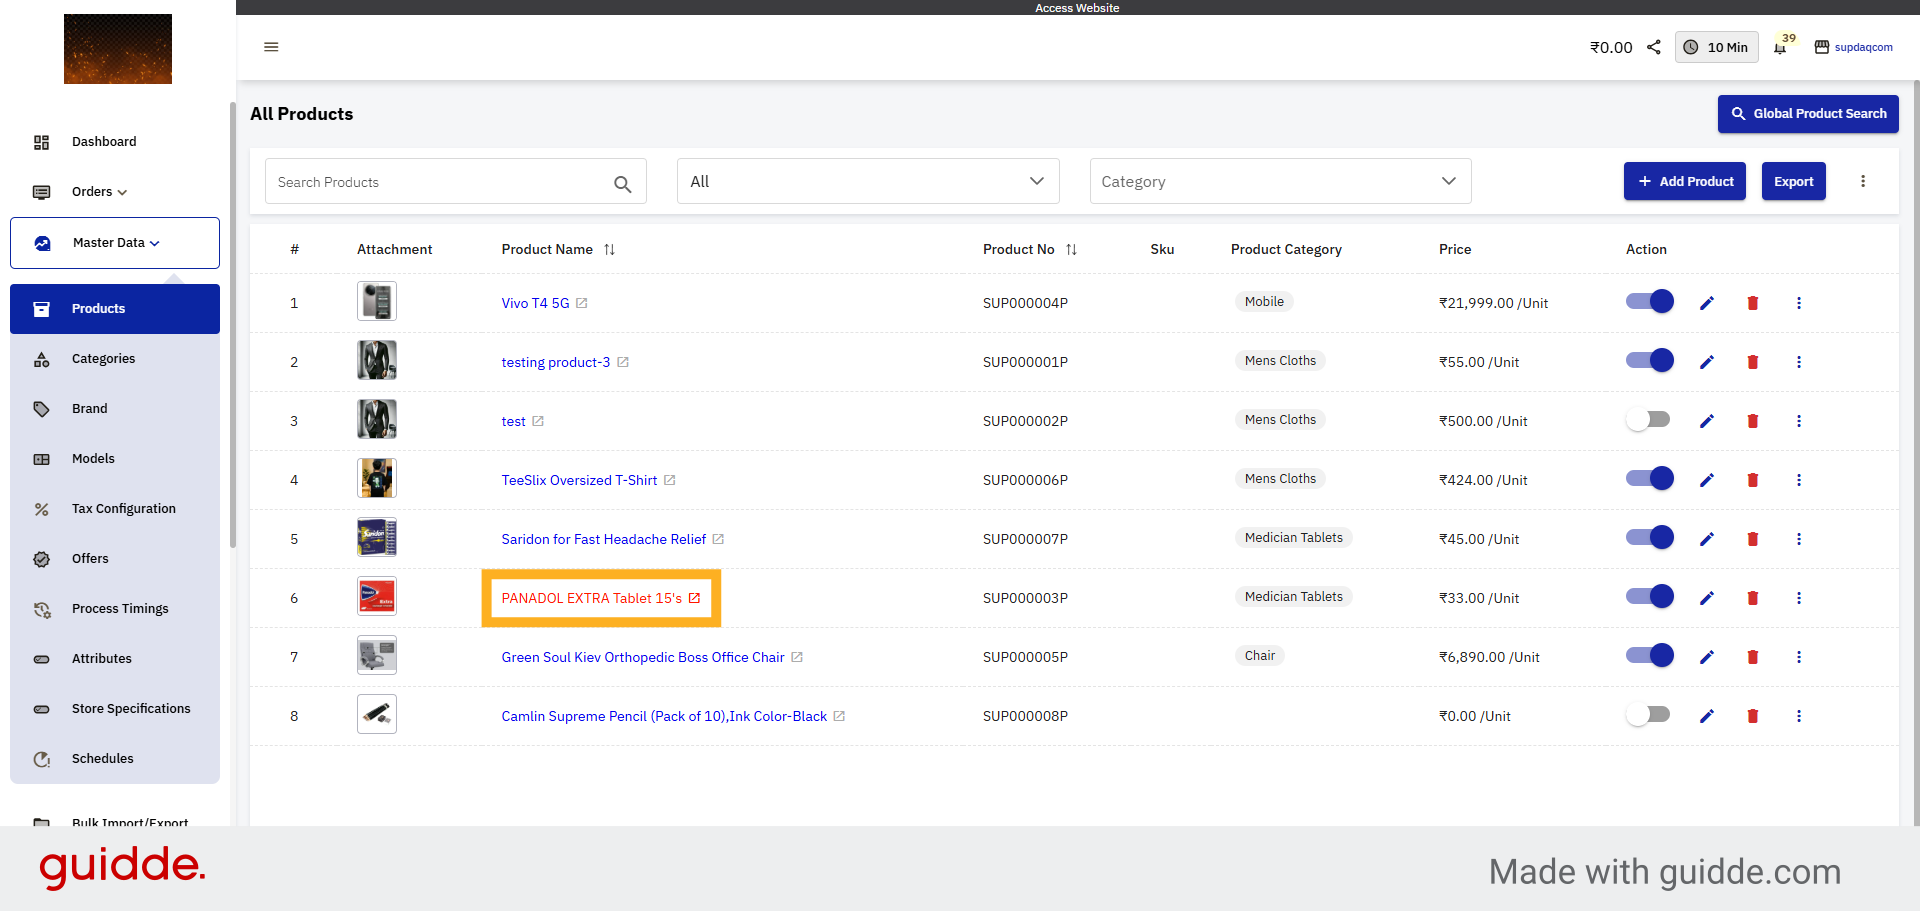Expand the Orders menu in sidebar
This screenshot has width=1920, height=911.
coord(99,192)
